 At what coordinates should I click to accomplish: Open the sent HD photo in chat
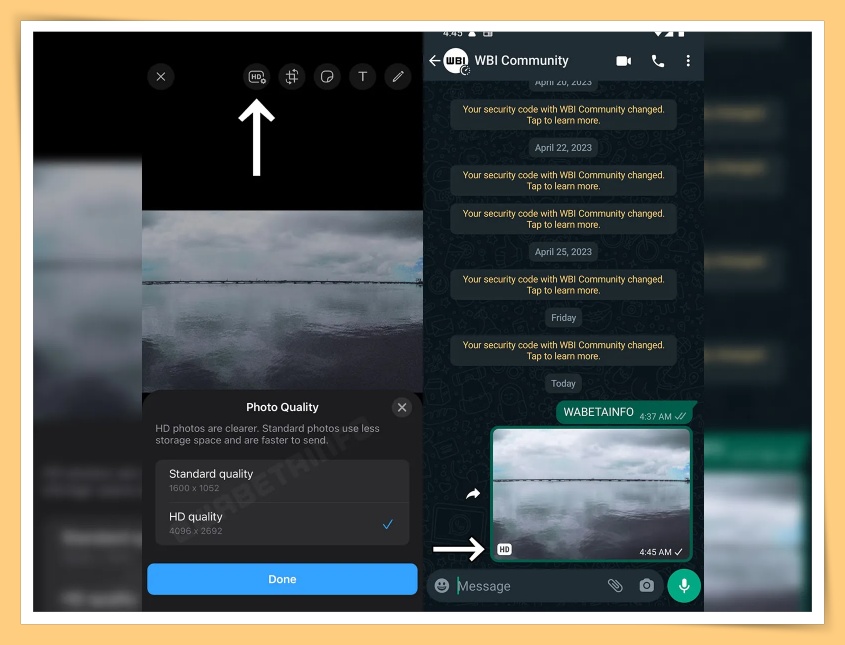click(591, 494)
